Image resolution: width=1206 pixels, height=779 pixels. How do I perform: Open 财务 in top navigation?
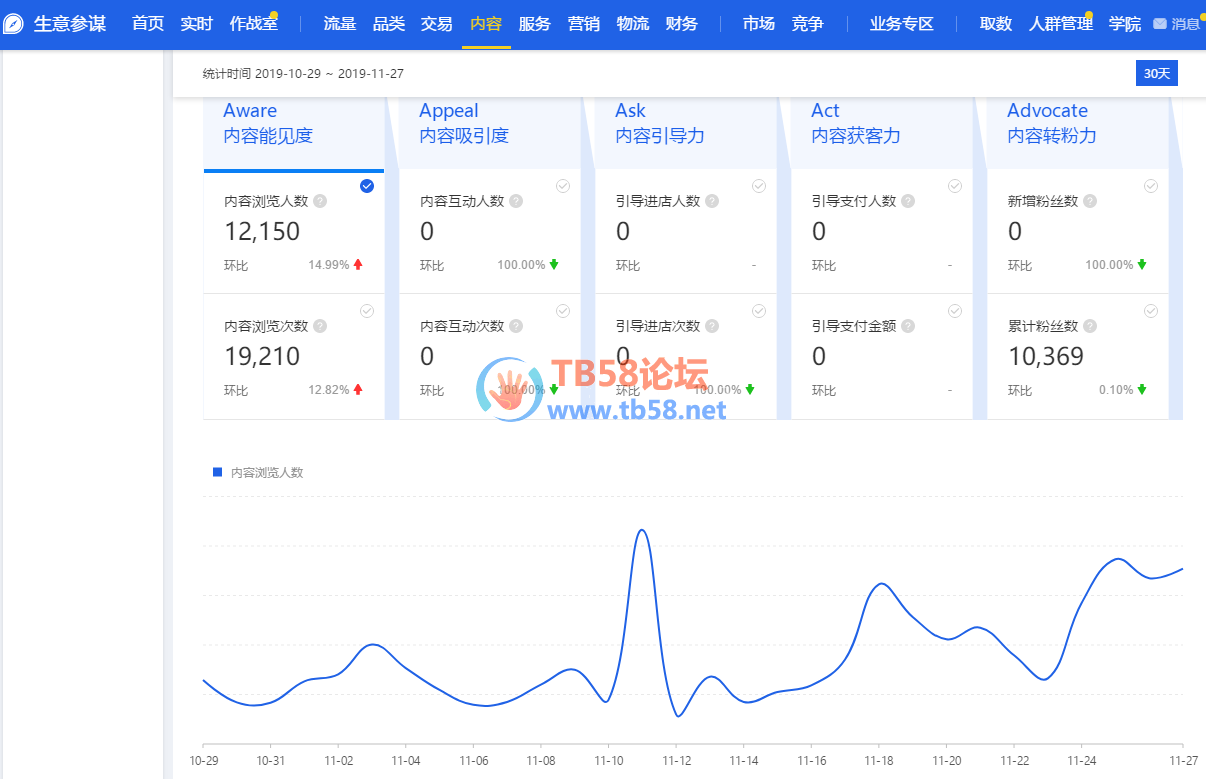pos(682,24)
